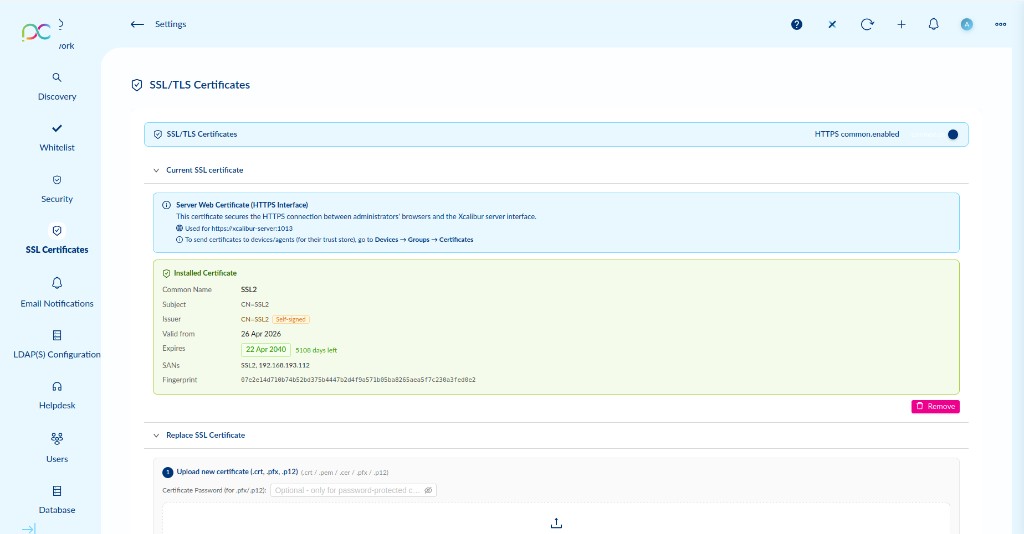1024x534 pixels.
Task: Open the notifications bell in top bar
Action: tap(934, 24)
